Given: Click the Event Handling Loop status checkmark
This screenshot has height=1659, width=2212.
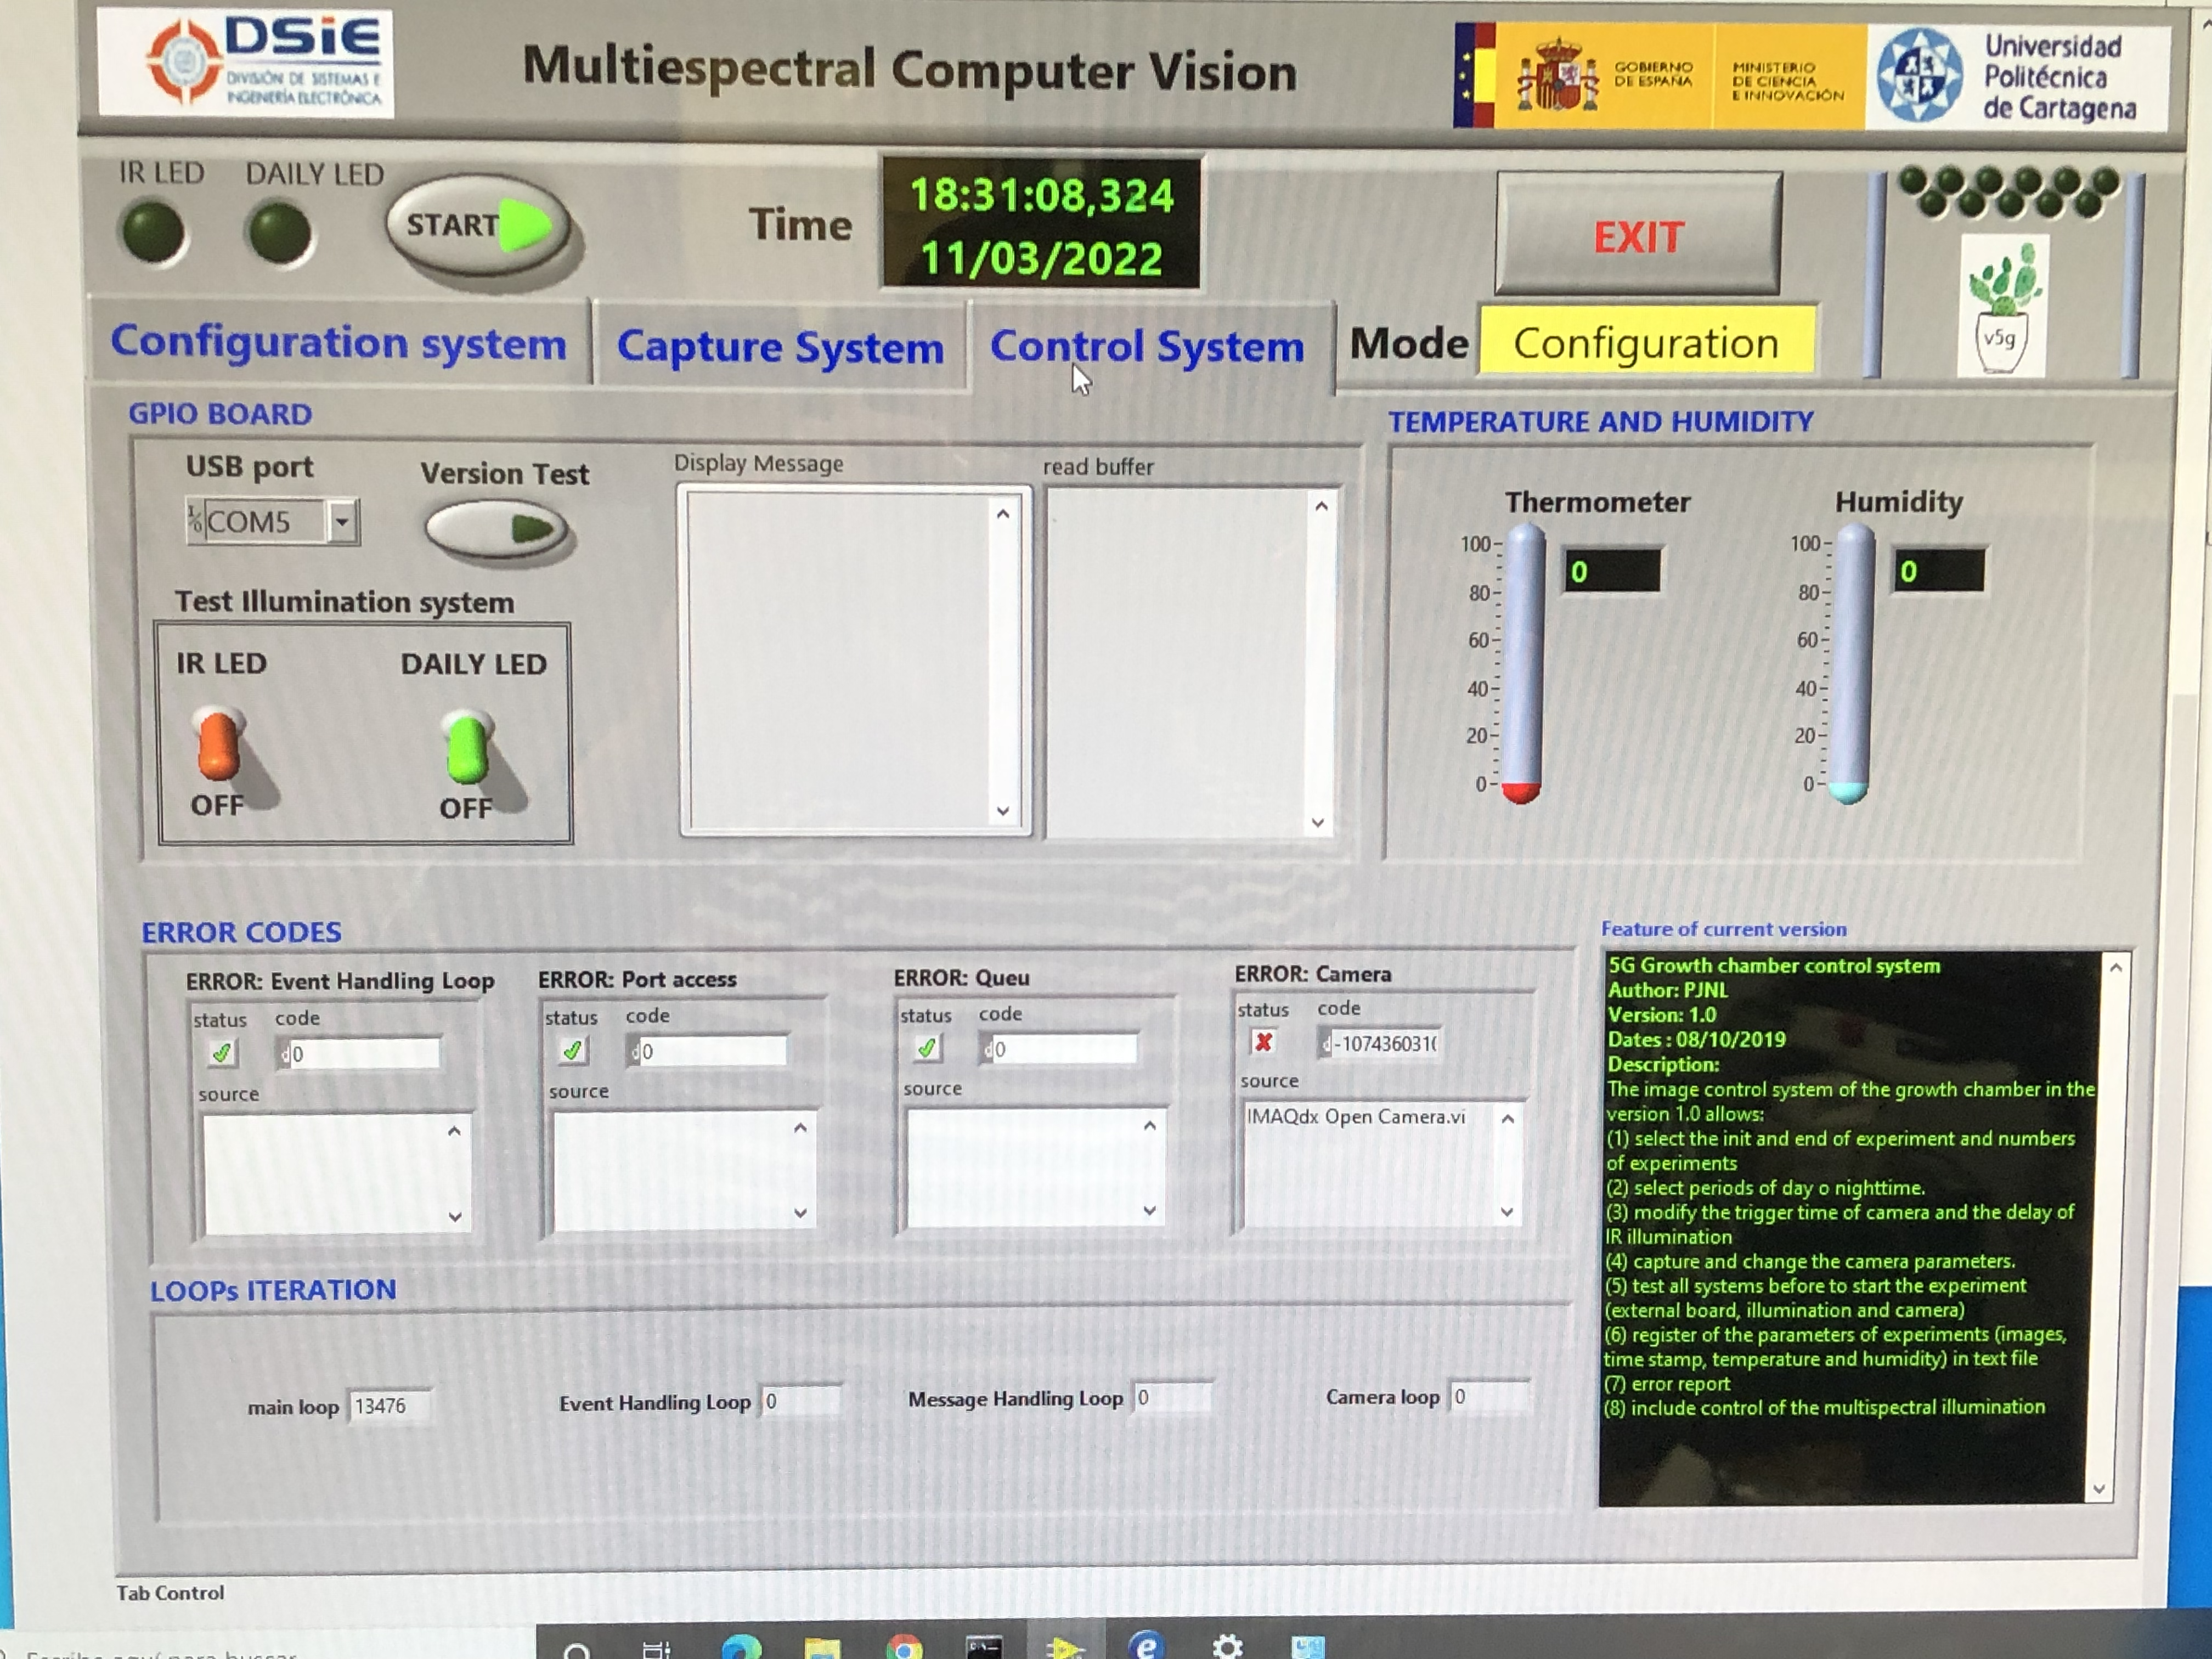Looking at the screenshot, I should click(221, 1052).
